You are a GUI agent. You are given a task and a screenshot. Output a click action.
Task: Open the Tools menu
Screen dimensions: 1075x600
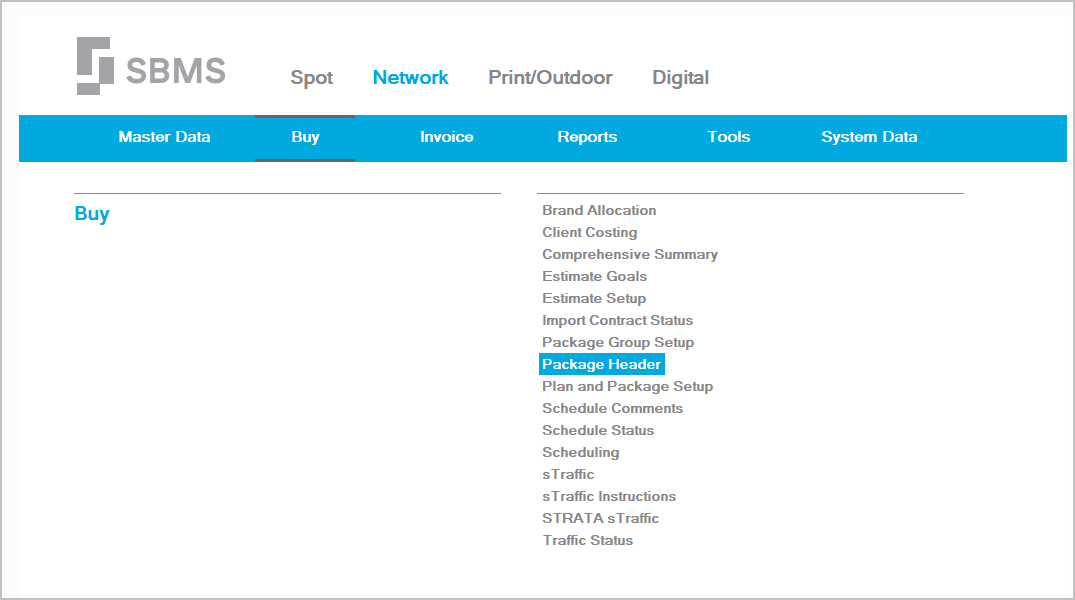(x=728, y=137)
